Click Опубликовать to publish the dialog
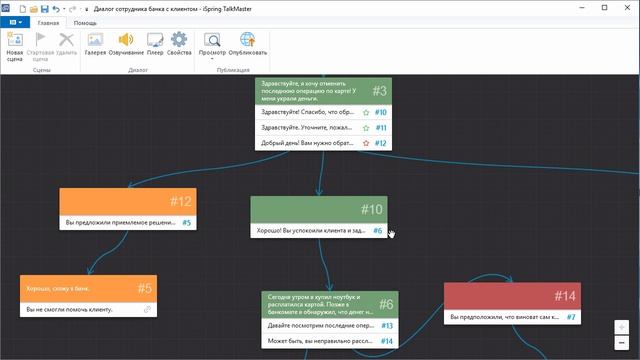 (x=247, y=44)
